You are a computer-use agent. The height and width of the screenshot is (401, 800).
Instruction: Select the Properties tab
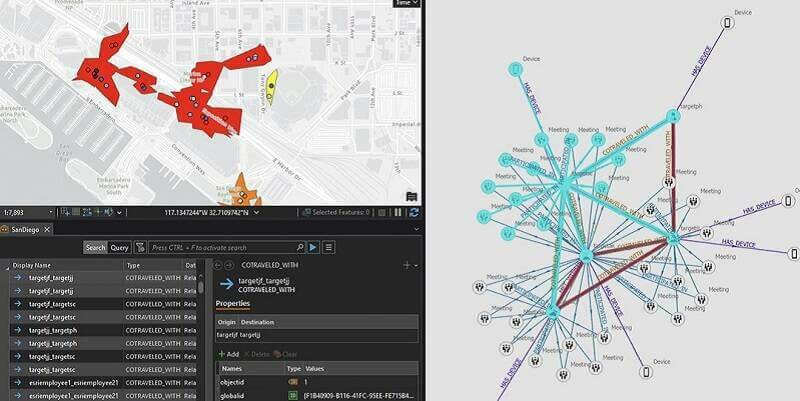click(x=233, y=304)
